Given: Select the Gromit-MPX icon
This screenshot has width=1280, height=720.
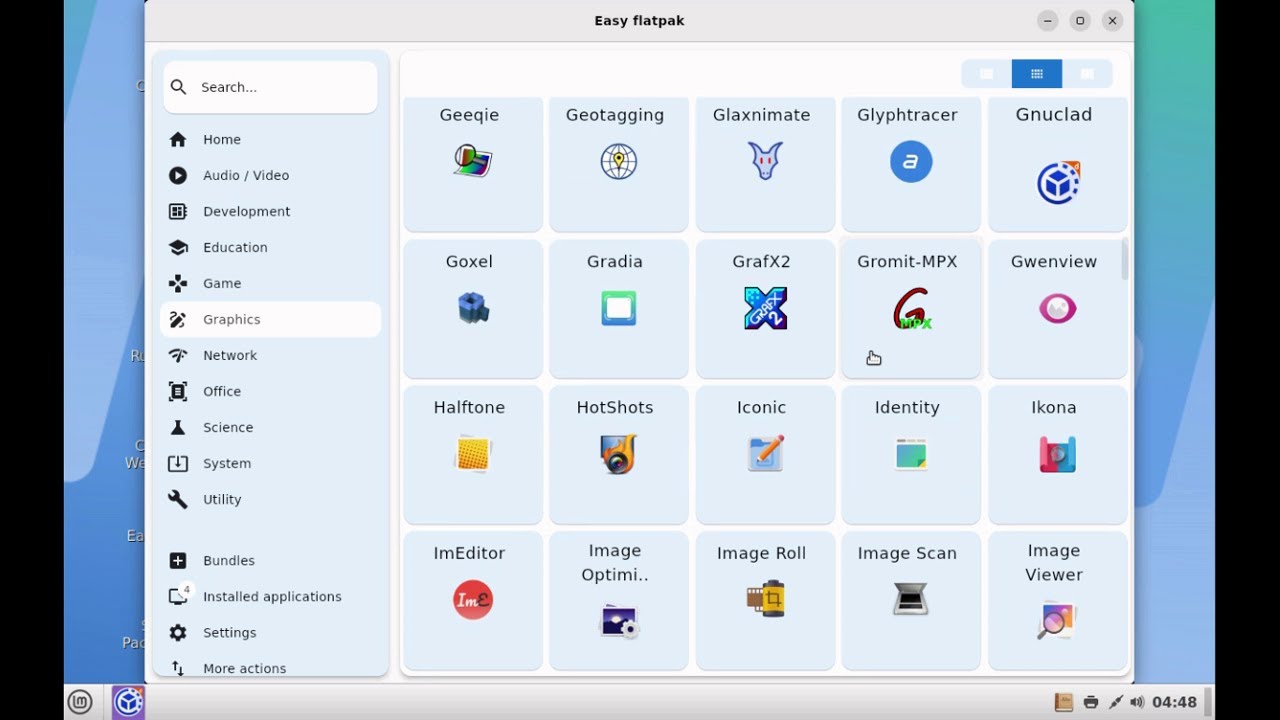Looking at the screenshot, I should click(911, 308).
